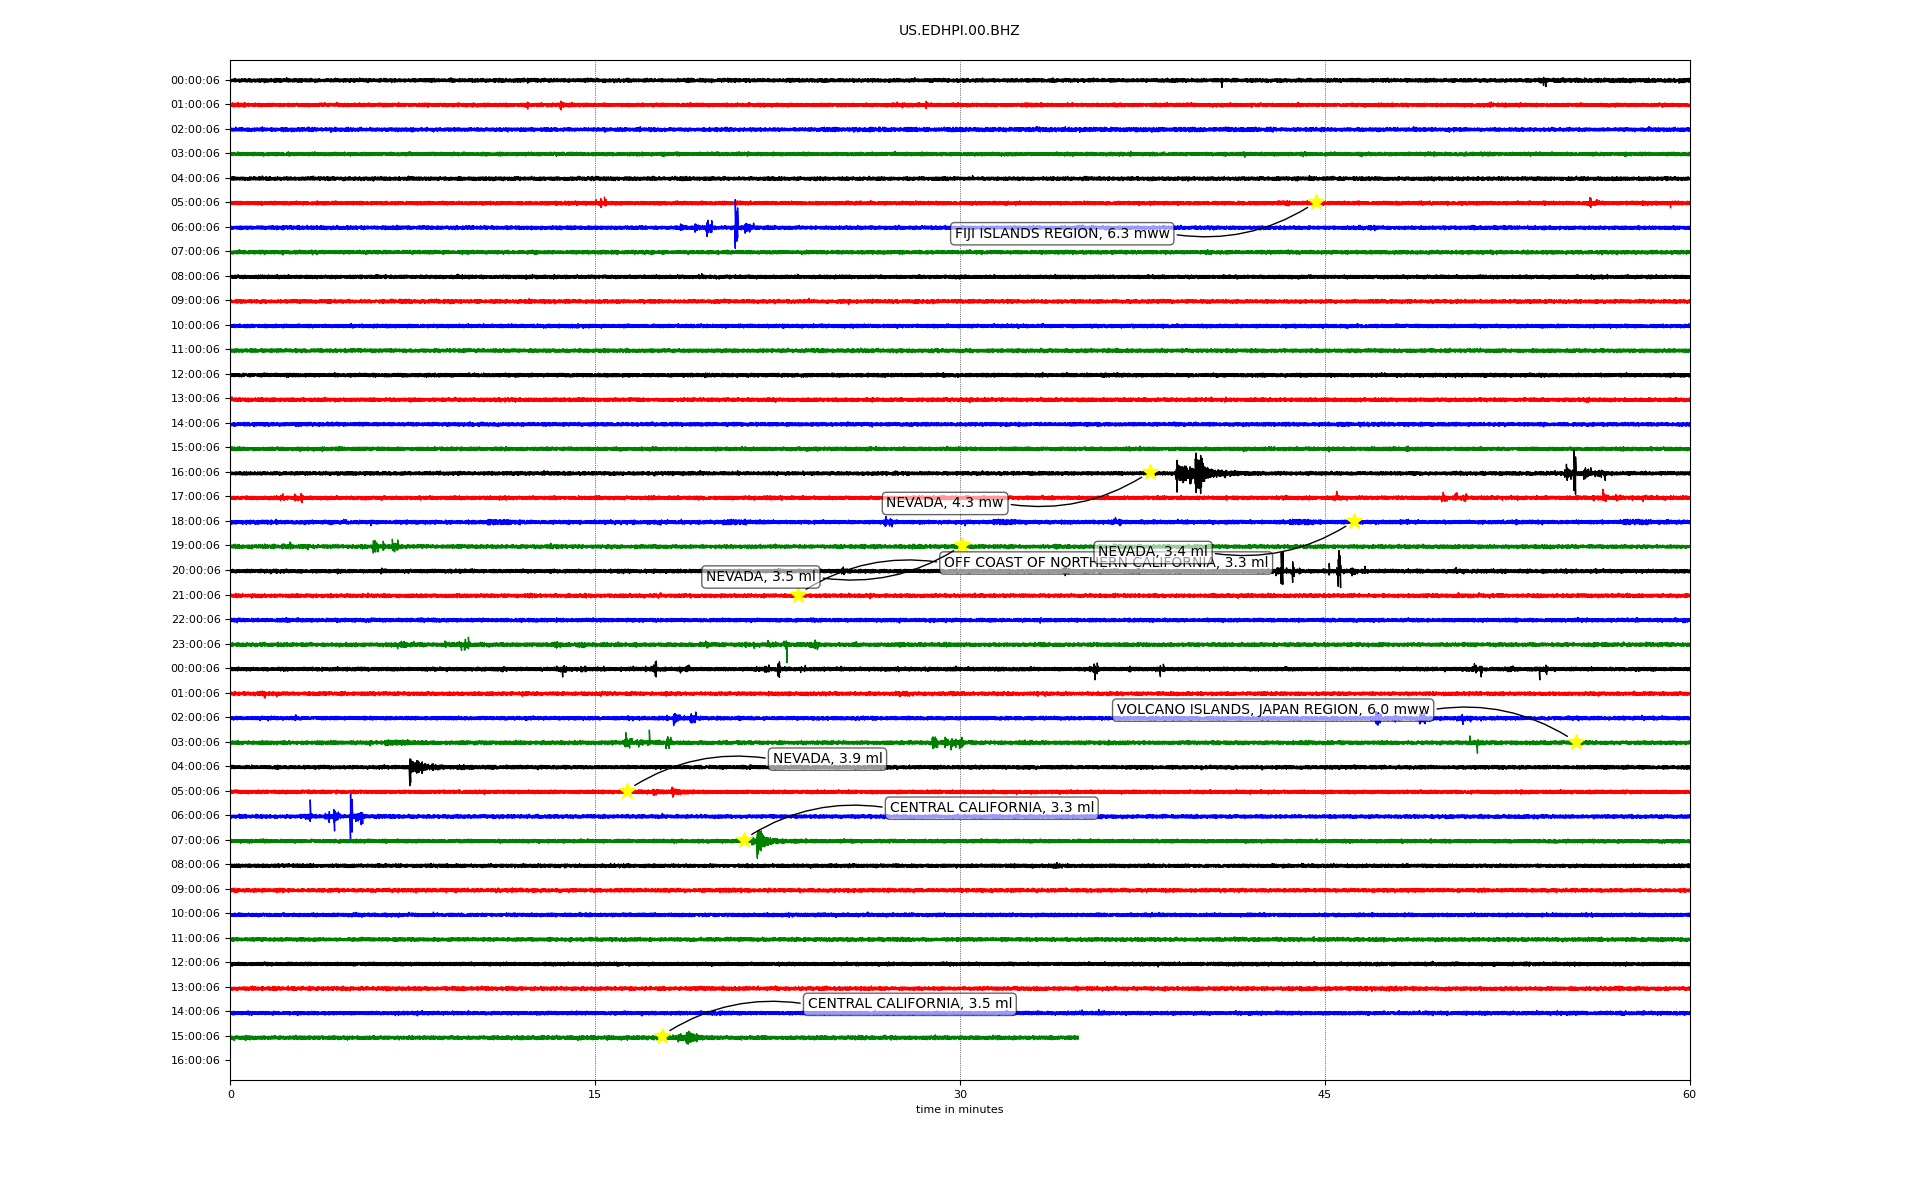Click the Nevada 3.4 ml star marker
The image size is (1920, 1200).
(1354, 521)
